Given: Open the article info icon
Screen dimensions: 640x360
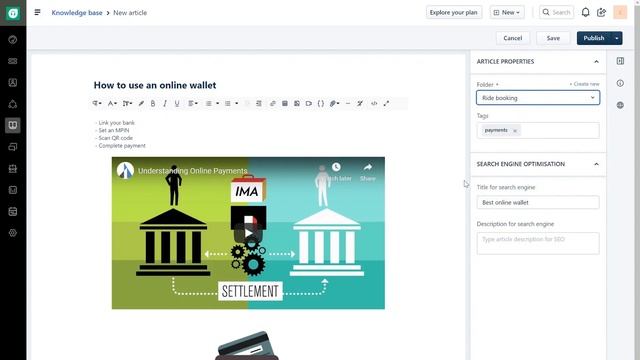Looking at the screenshot, I should pyautogui.click(x=620, y=83).
